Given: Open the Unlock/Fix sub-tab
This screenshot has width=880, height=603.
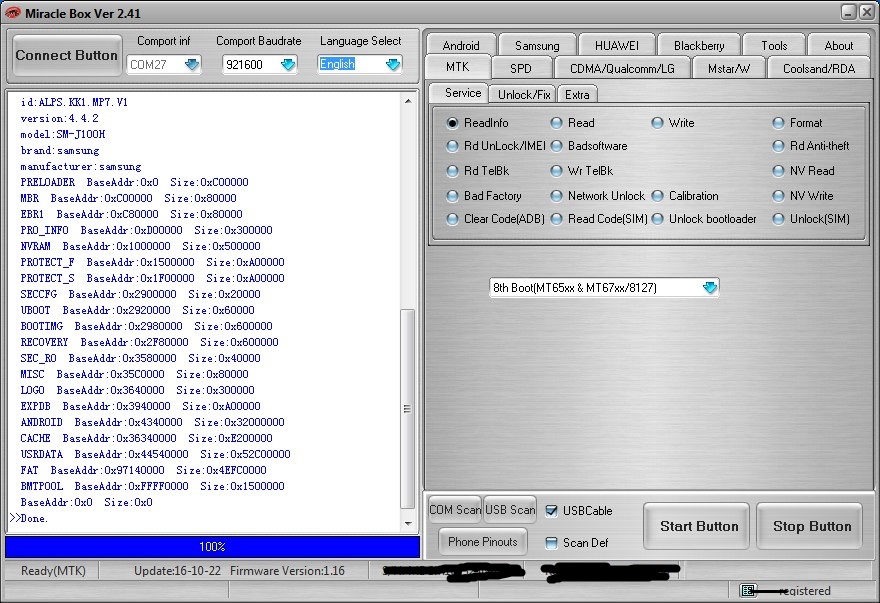Looking at the screenshot, I should [x=524, y=94].
